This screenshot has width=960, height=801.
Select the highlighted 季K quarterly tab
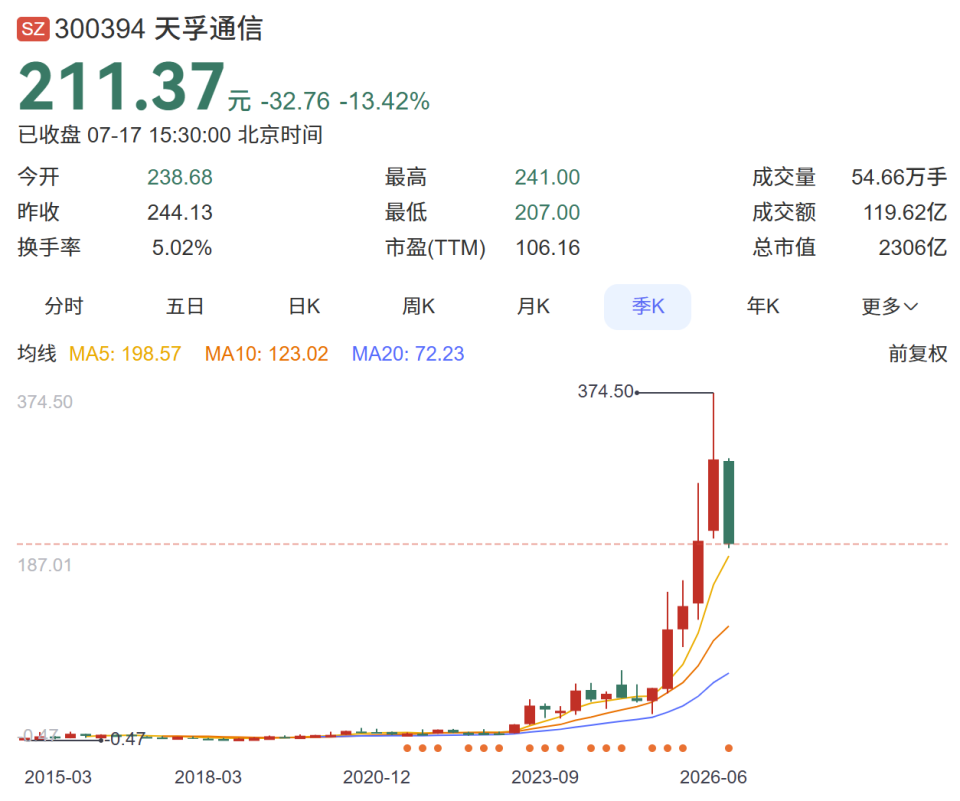pyautogui.click(x=648, y=306)
